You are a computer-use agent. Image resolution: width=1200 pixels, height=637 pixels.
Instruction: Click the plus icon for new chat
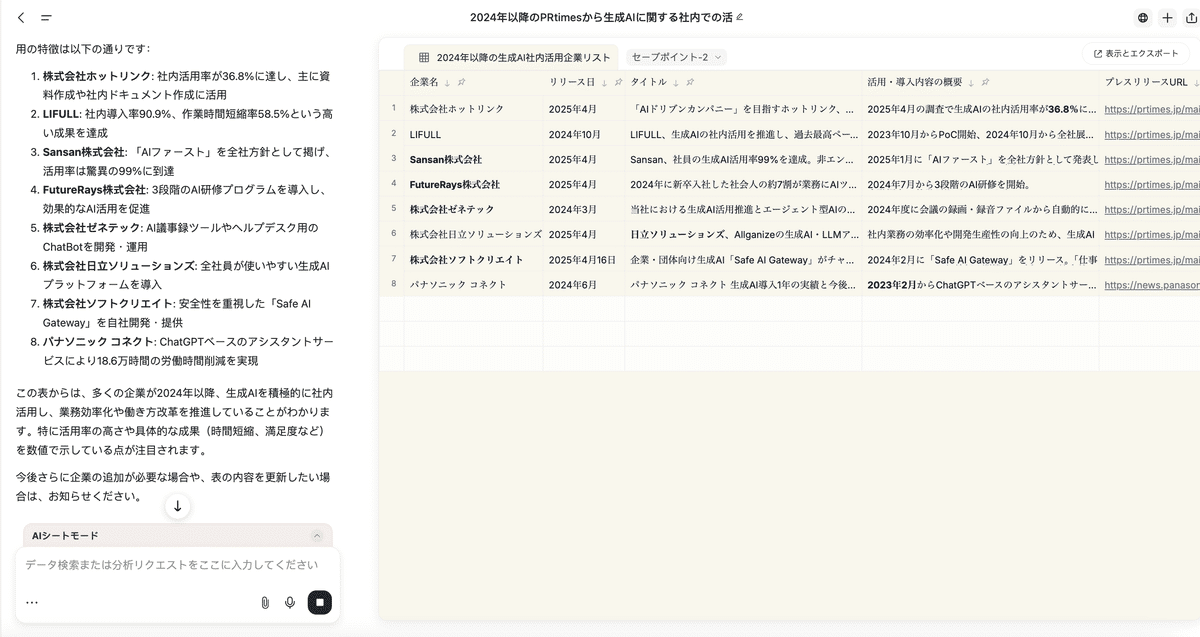click(x=1166, y=18)
